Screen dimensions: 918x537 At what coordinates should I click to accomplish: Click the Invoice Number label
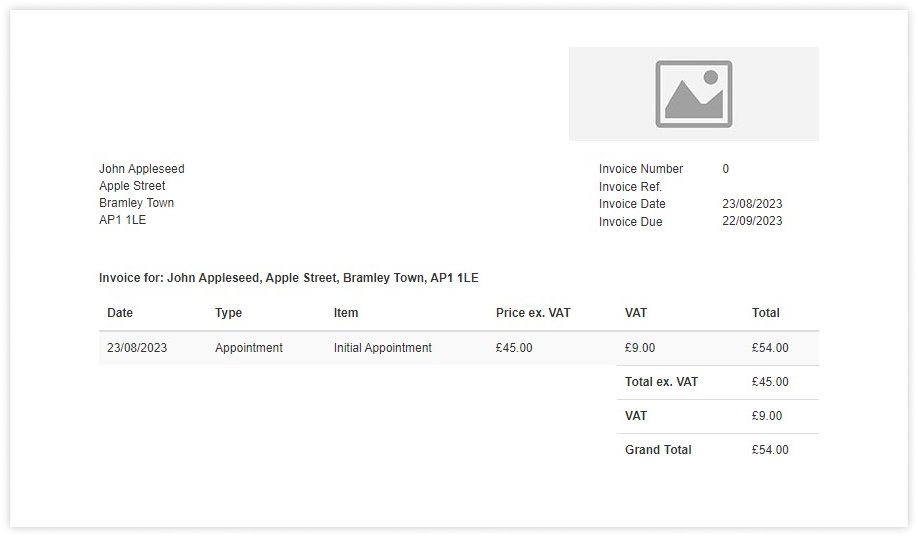point(641,169)
